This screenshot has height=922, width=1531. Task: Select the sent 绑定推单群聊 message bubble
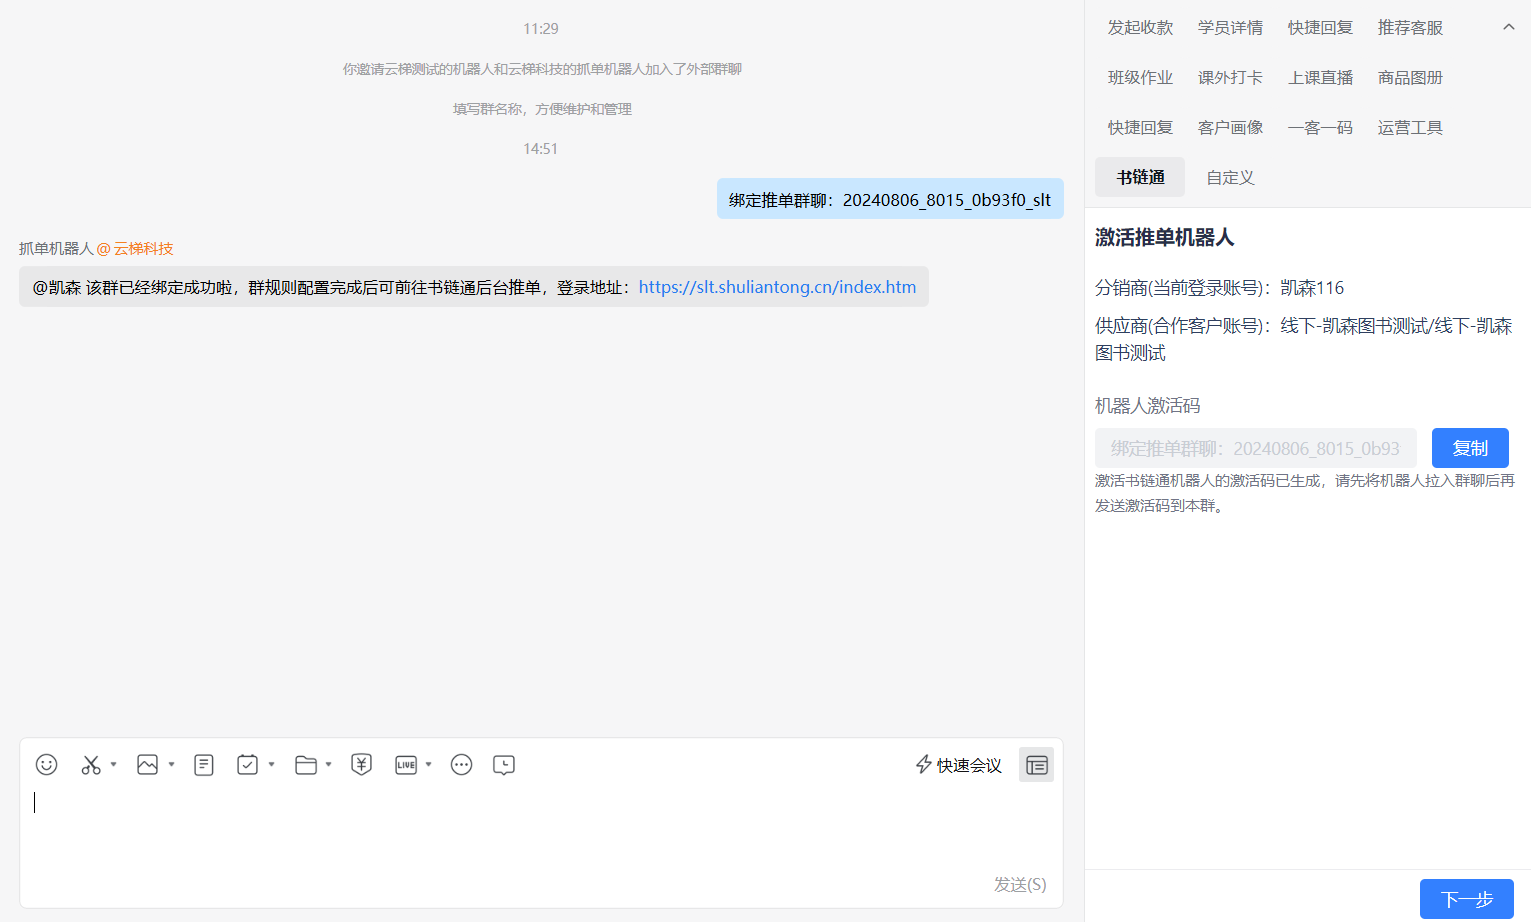click(x=890, y=199)
